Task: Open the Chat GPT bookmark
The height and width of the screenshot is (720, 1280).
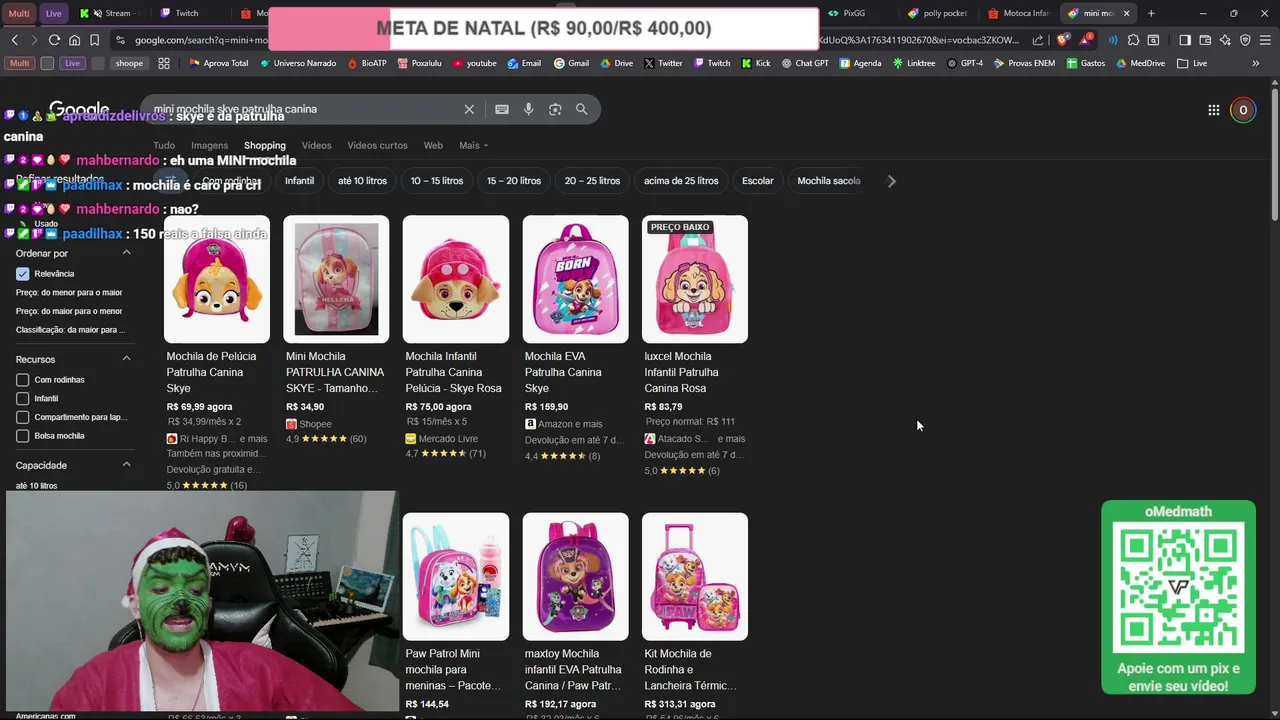Action: (x=805, y=63)
